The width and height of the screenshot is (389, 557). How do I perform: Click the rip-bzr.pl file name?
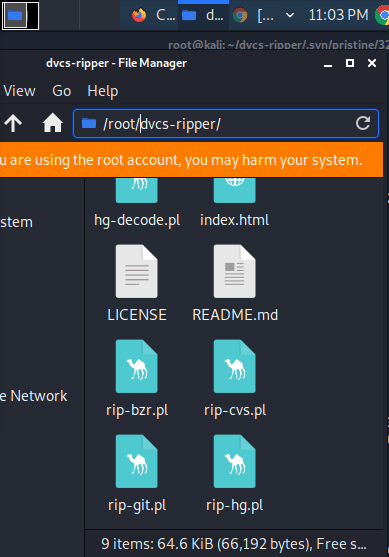137,411
